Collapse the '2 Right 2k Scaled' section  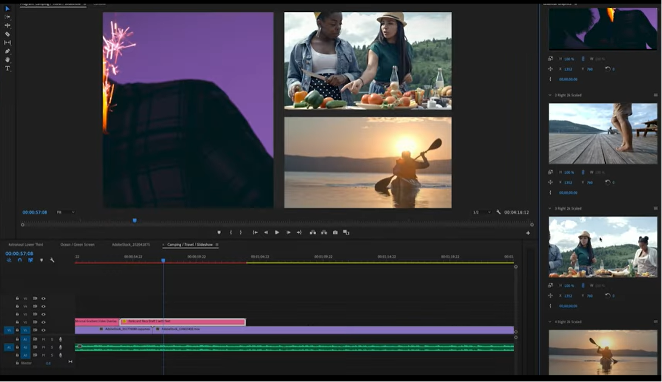tap(550, 95)
